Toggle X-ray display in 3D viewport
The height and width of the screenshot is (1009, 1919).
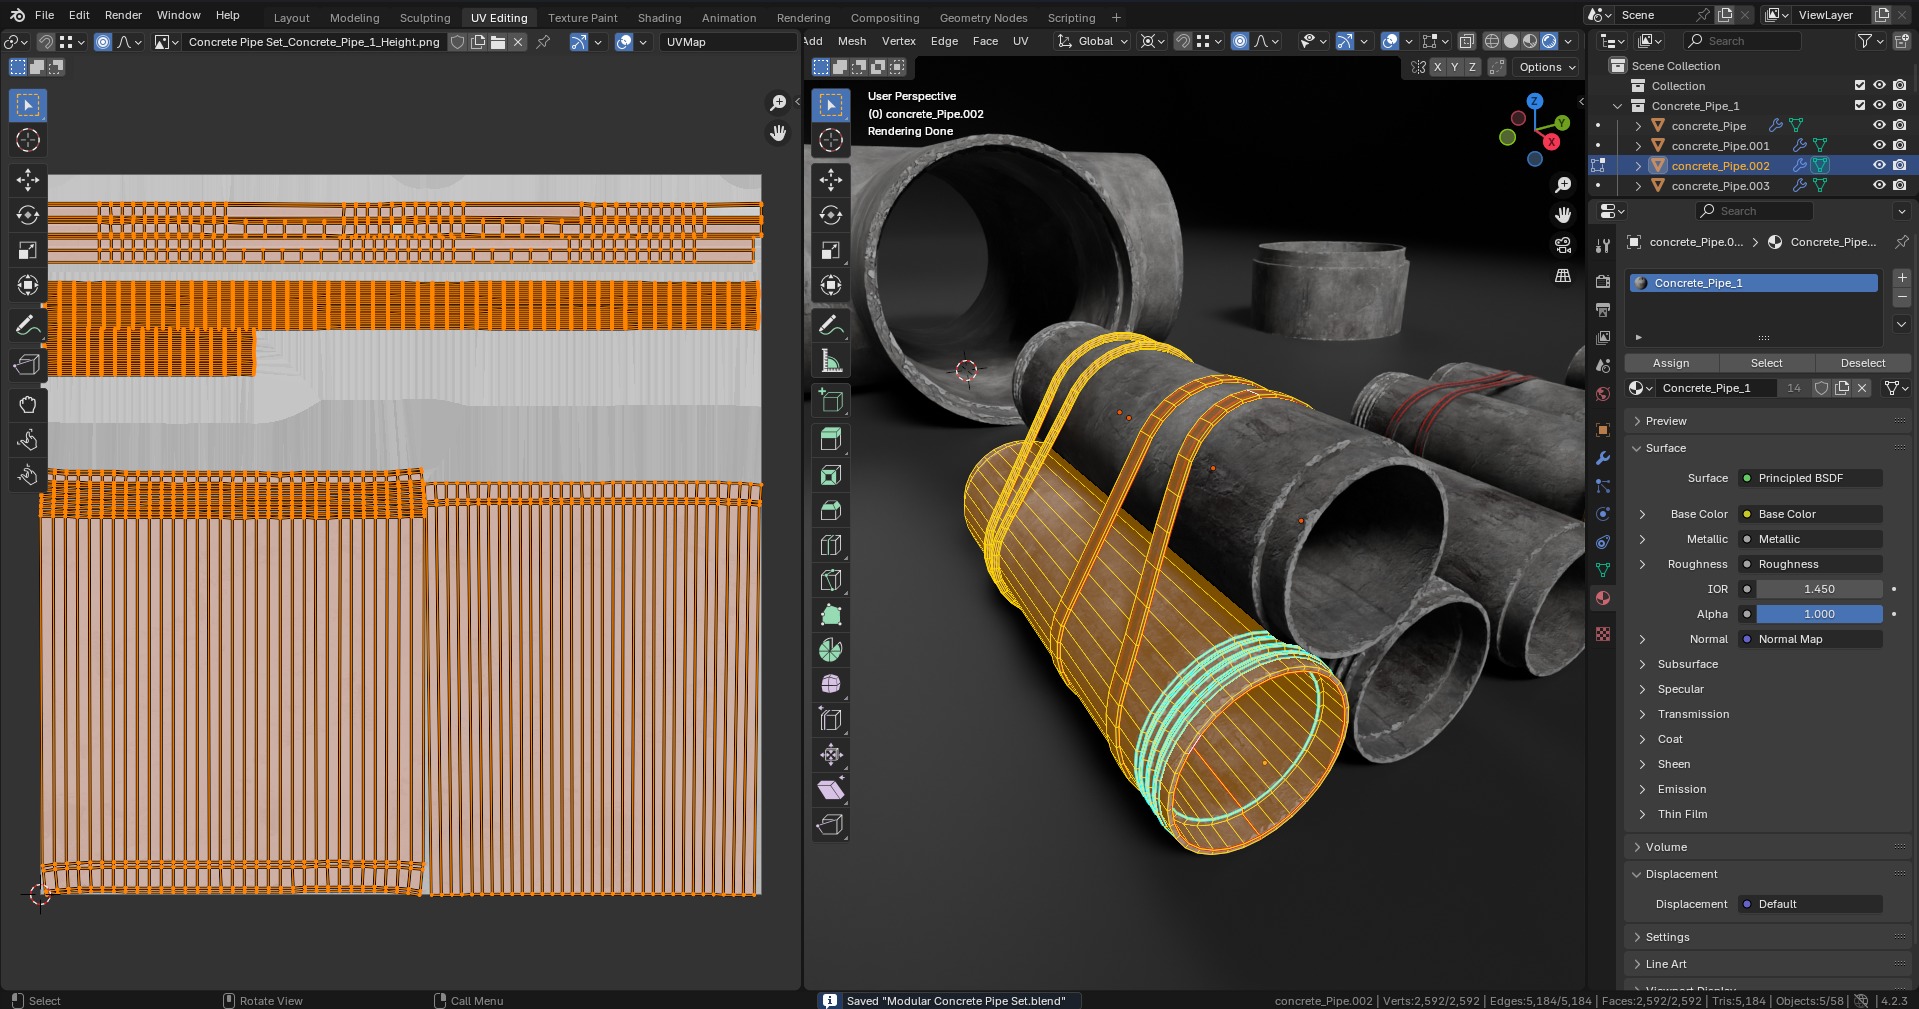point(1466,41)
